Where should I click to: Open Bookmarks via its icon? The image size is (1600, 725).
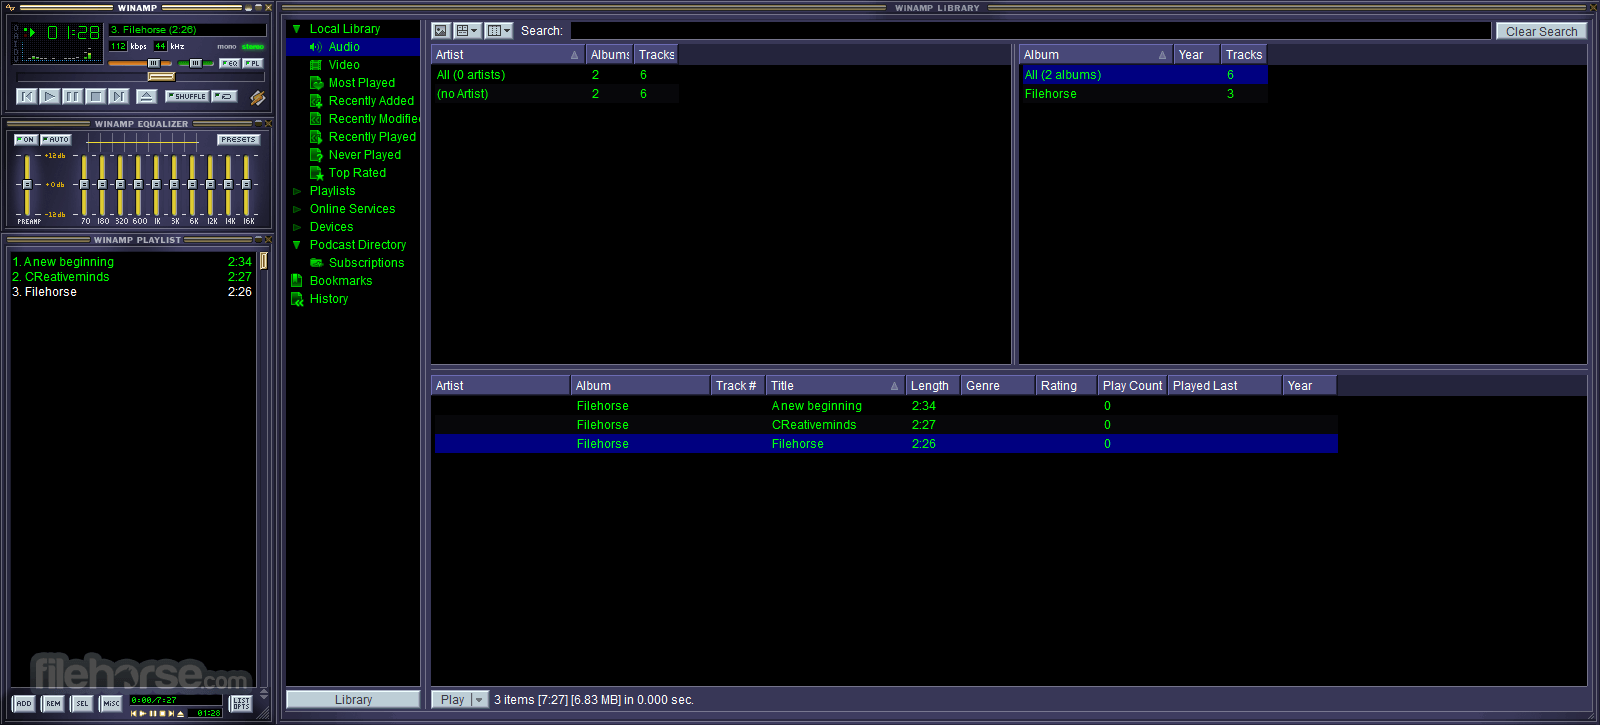pyautogui.click(x=297, y=281)
